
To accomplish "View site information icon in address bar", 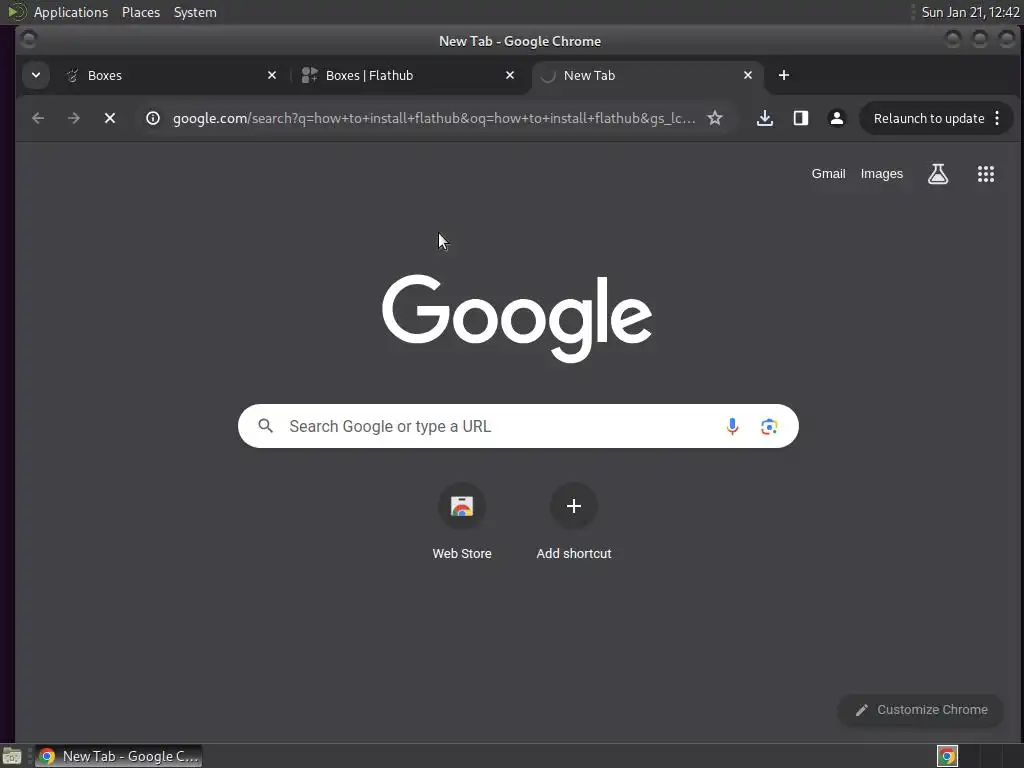I will tap(153, 118).
